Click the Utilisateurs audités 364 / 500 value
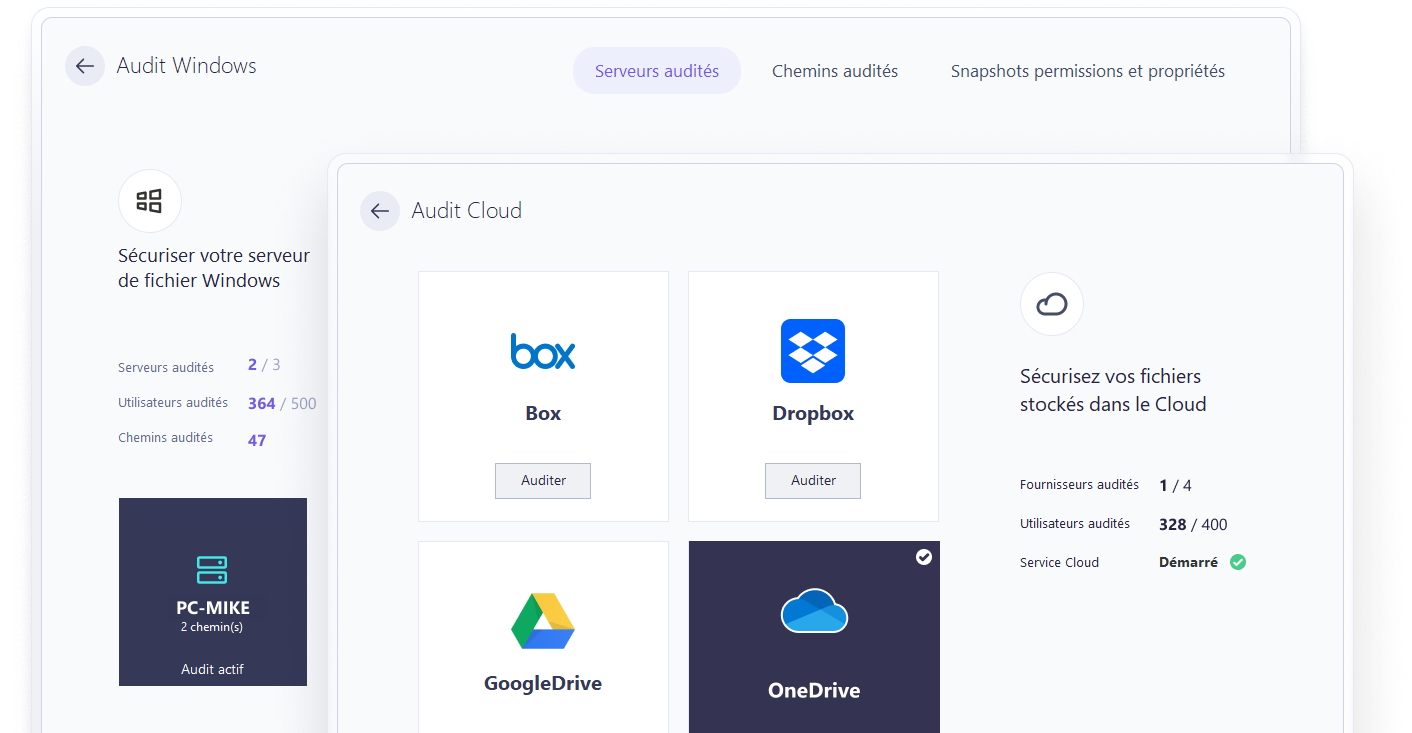1412x733 pixels. pos(282,404)
